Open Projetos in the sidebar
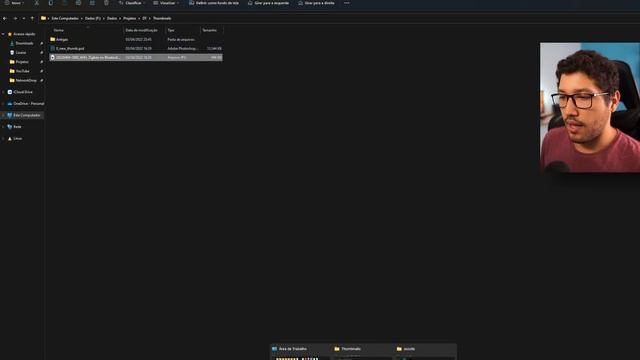 tap(22, 62)
